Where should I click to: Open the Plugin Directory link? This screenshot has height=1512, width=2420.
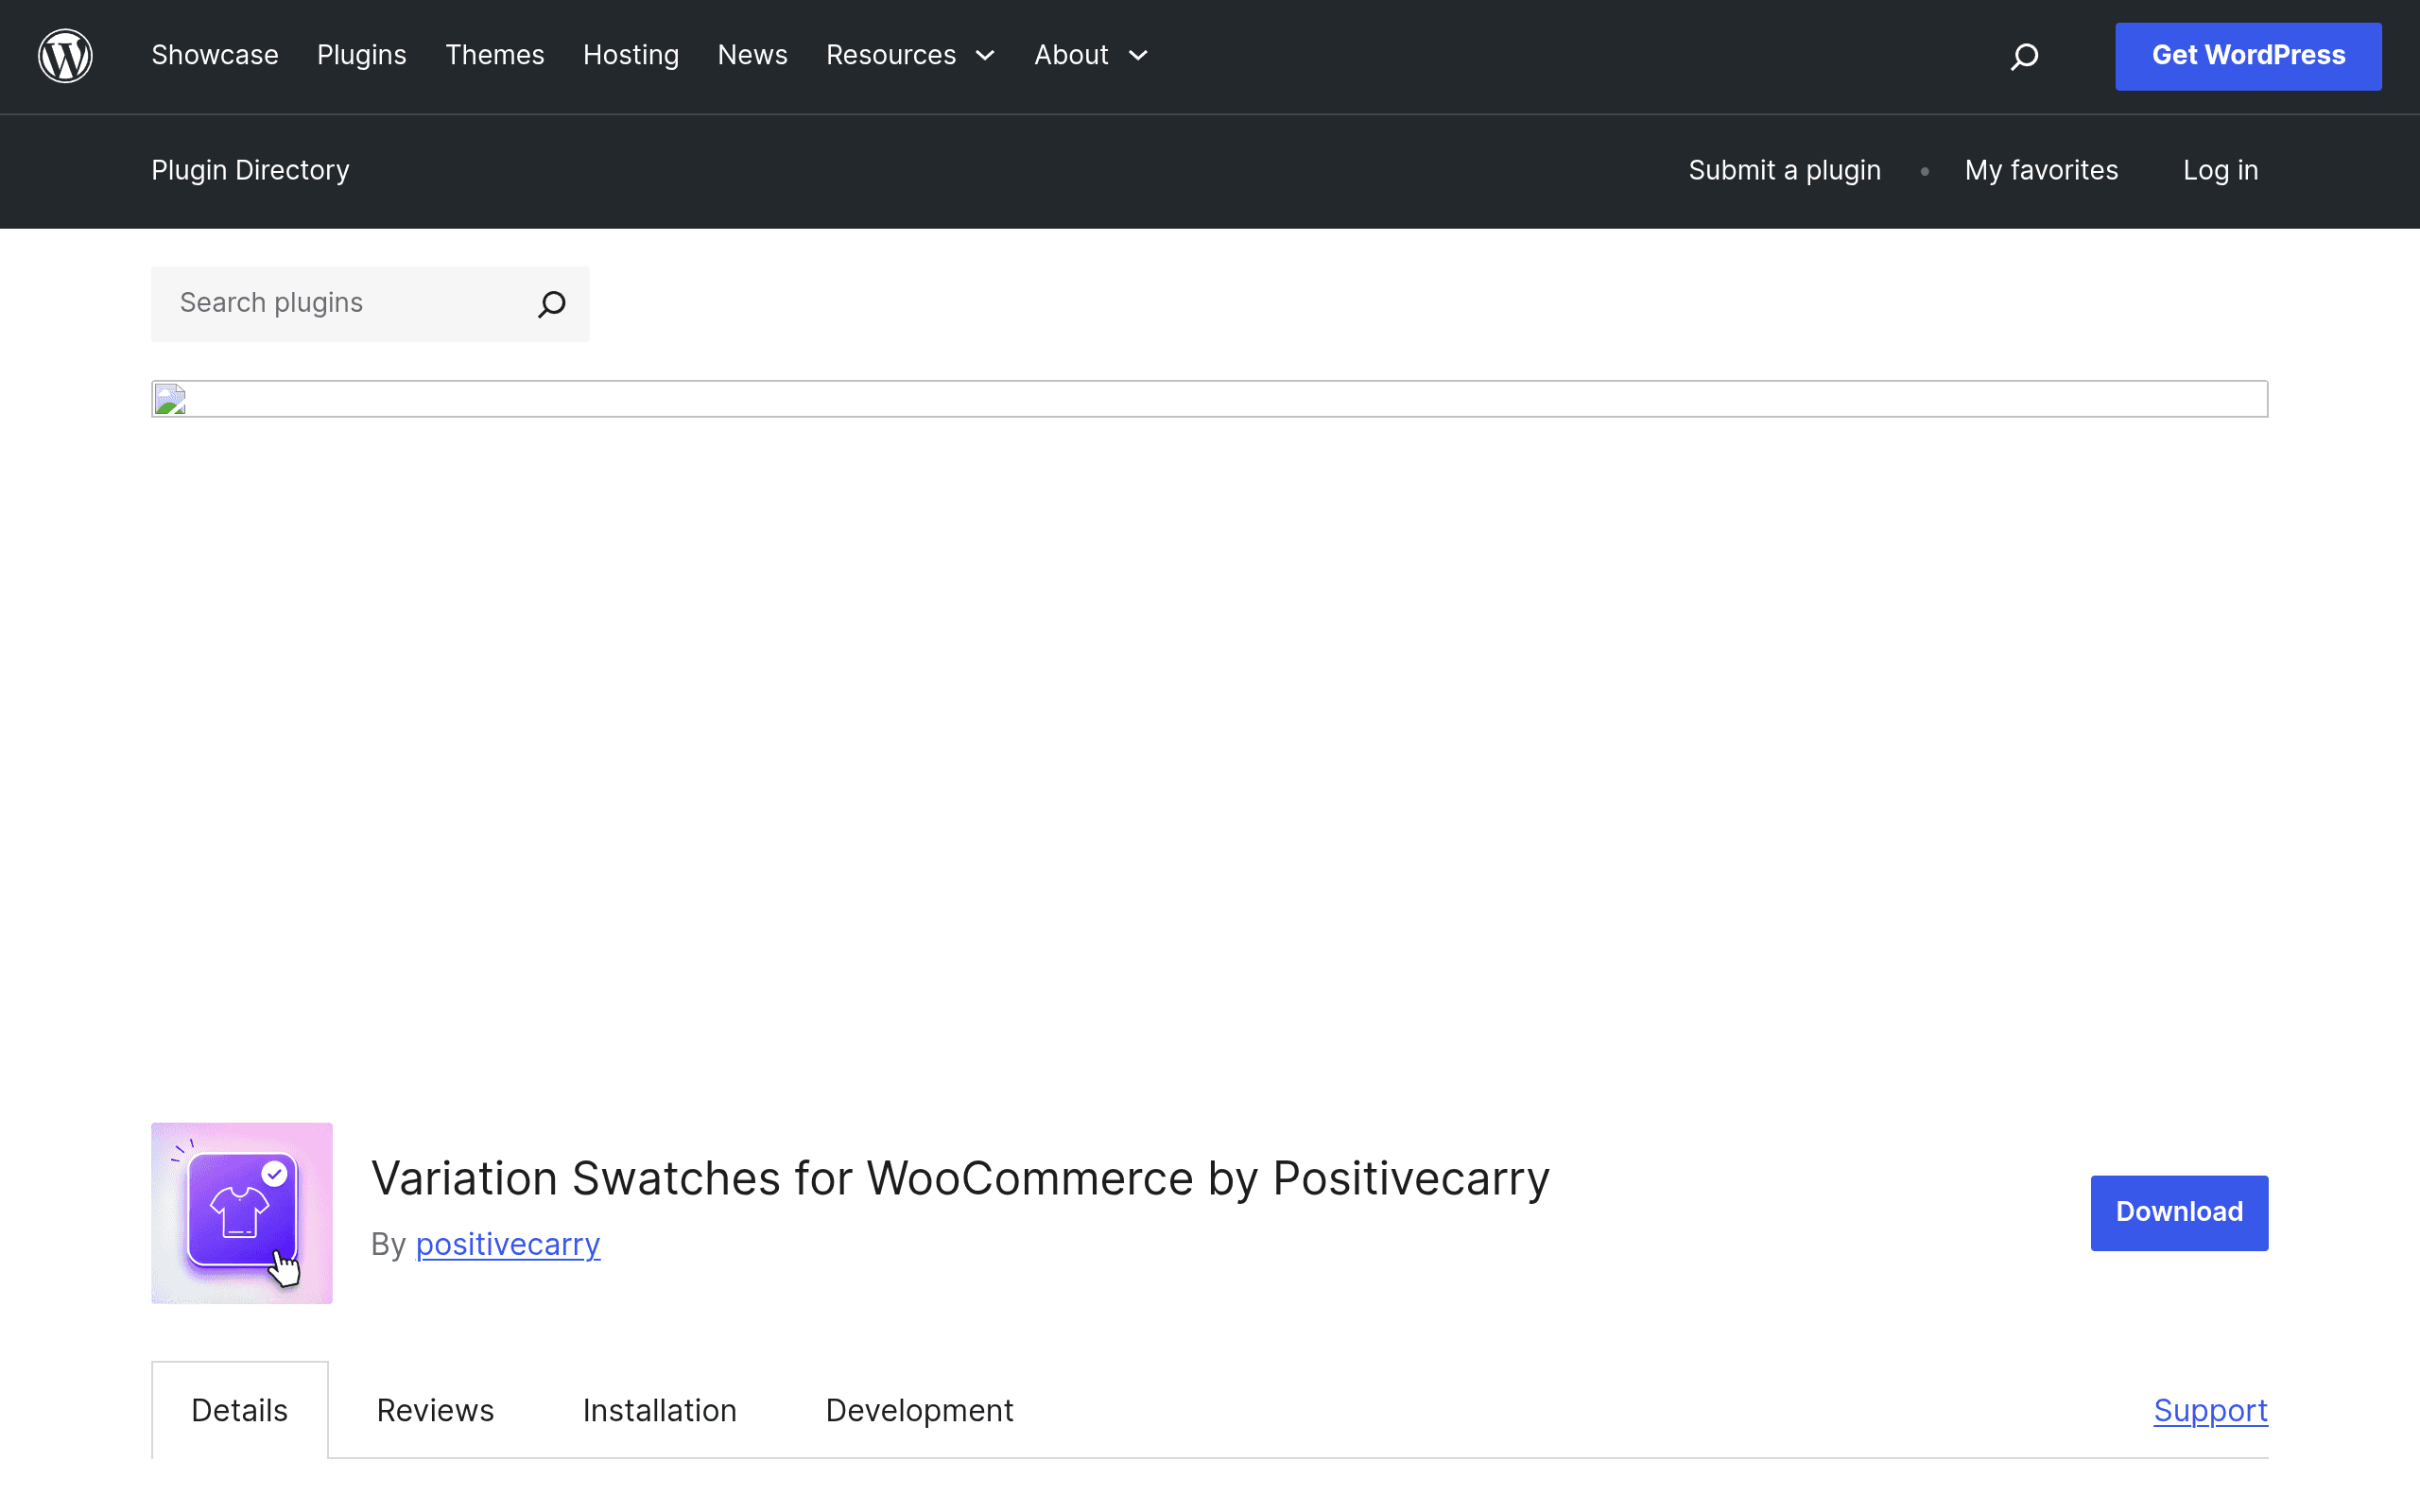point(250,171)
